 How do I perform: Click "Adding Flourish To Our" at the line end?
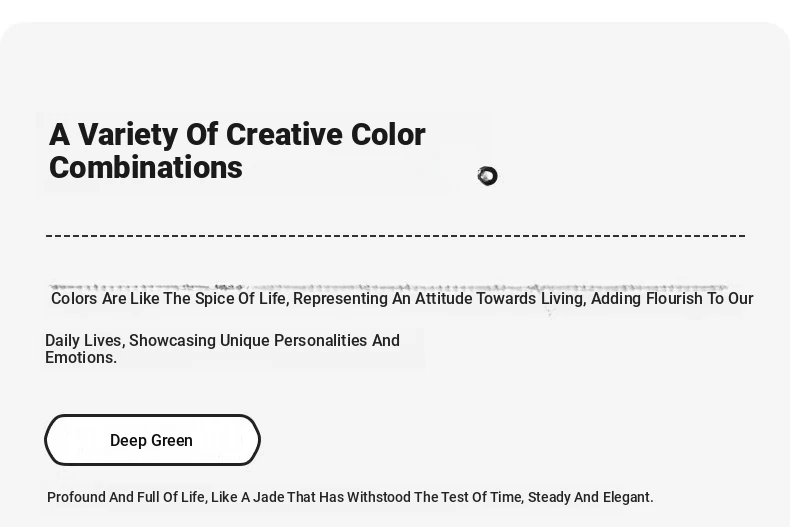(x=672, y=298)
